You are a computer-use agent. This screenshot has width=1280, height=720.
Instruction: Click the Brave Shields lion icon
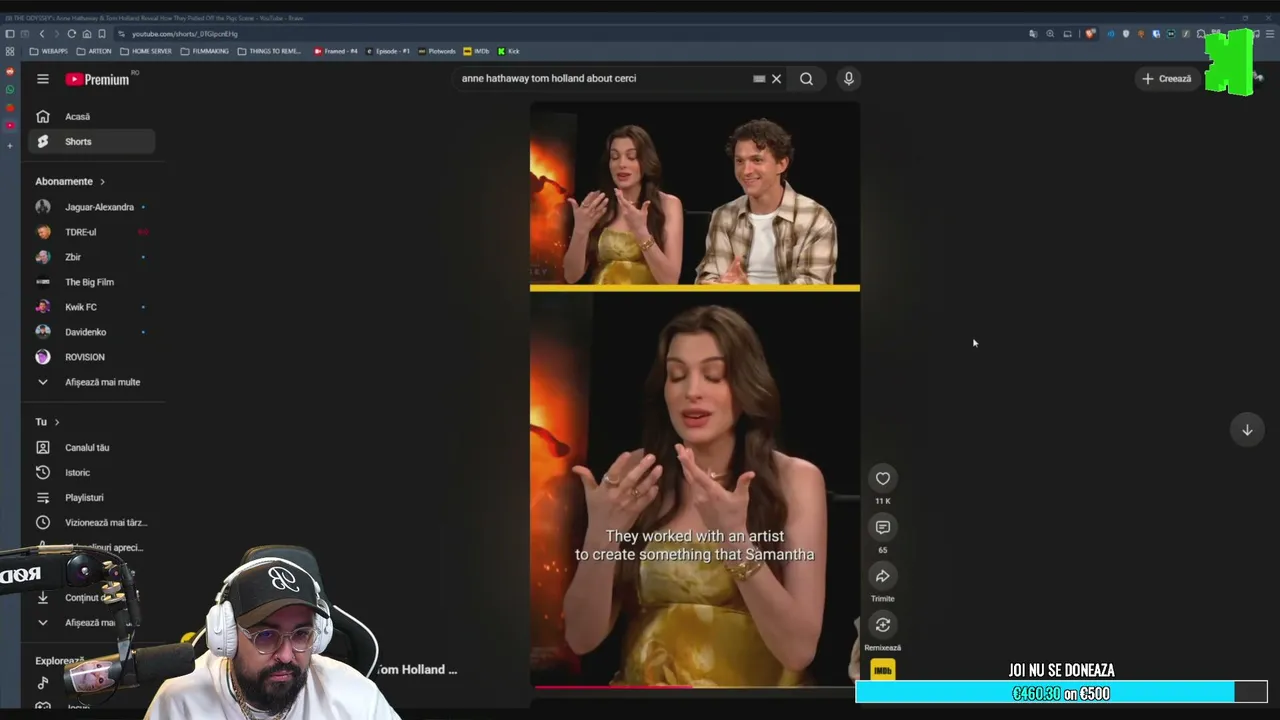tap(1090, 34)
